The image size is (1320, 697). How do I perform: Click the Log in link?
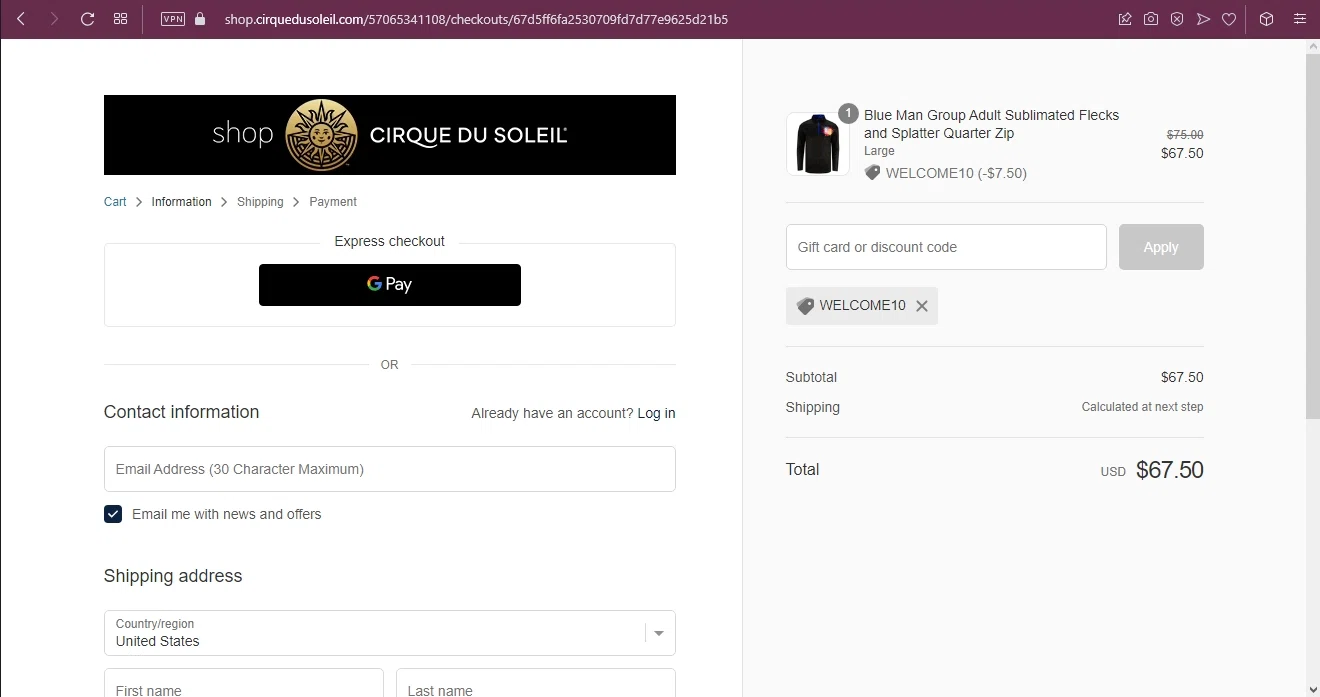click(x=656, y=413)
